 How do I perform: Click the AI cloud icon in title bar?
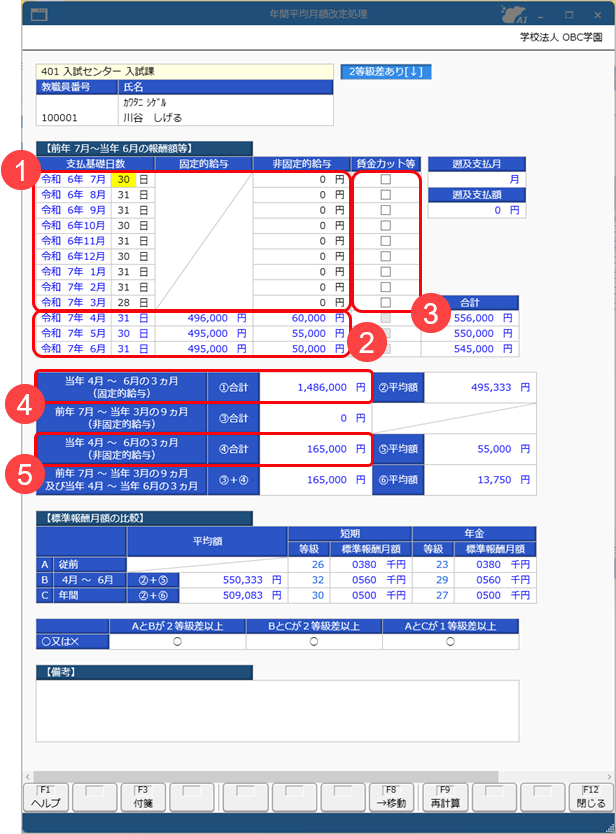click(513, 14)
